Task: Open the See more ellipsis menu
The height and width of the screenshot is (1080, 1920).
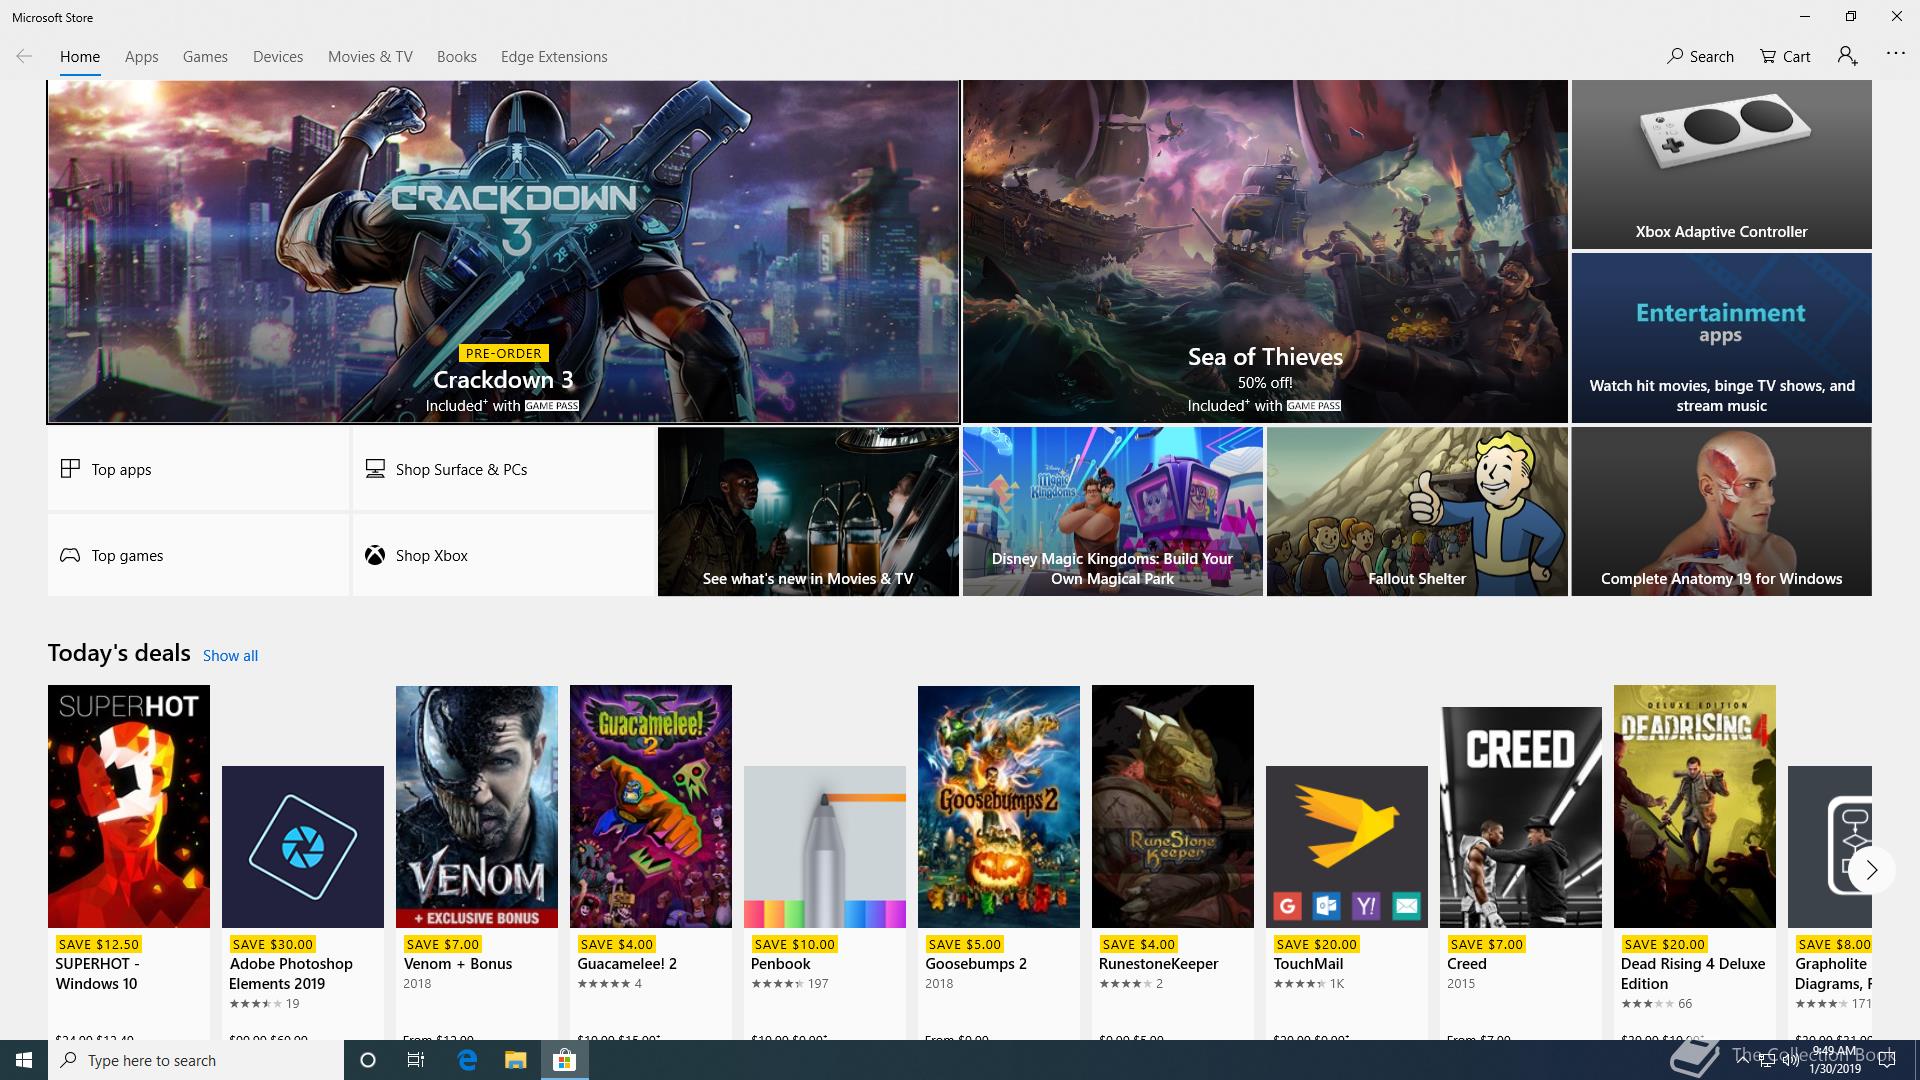Action: (x=1895, y=54)
